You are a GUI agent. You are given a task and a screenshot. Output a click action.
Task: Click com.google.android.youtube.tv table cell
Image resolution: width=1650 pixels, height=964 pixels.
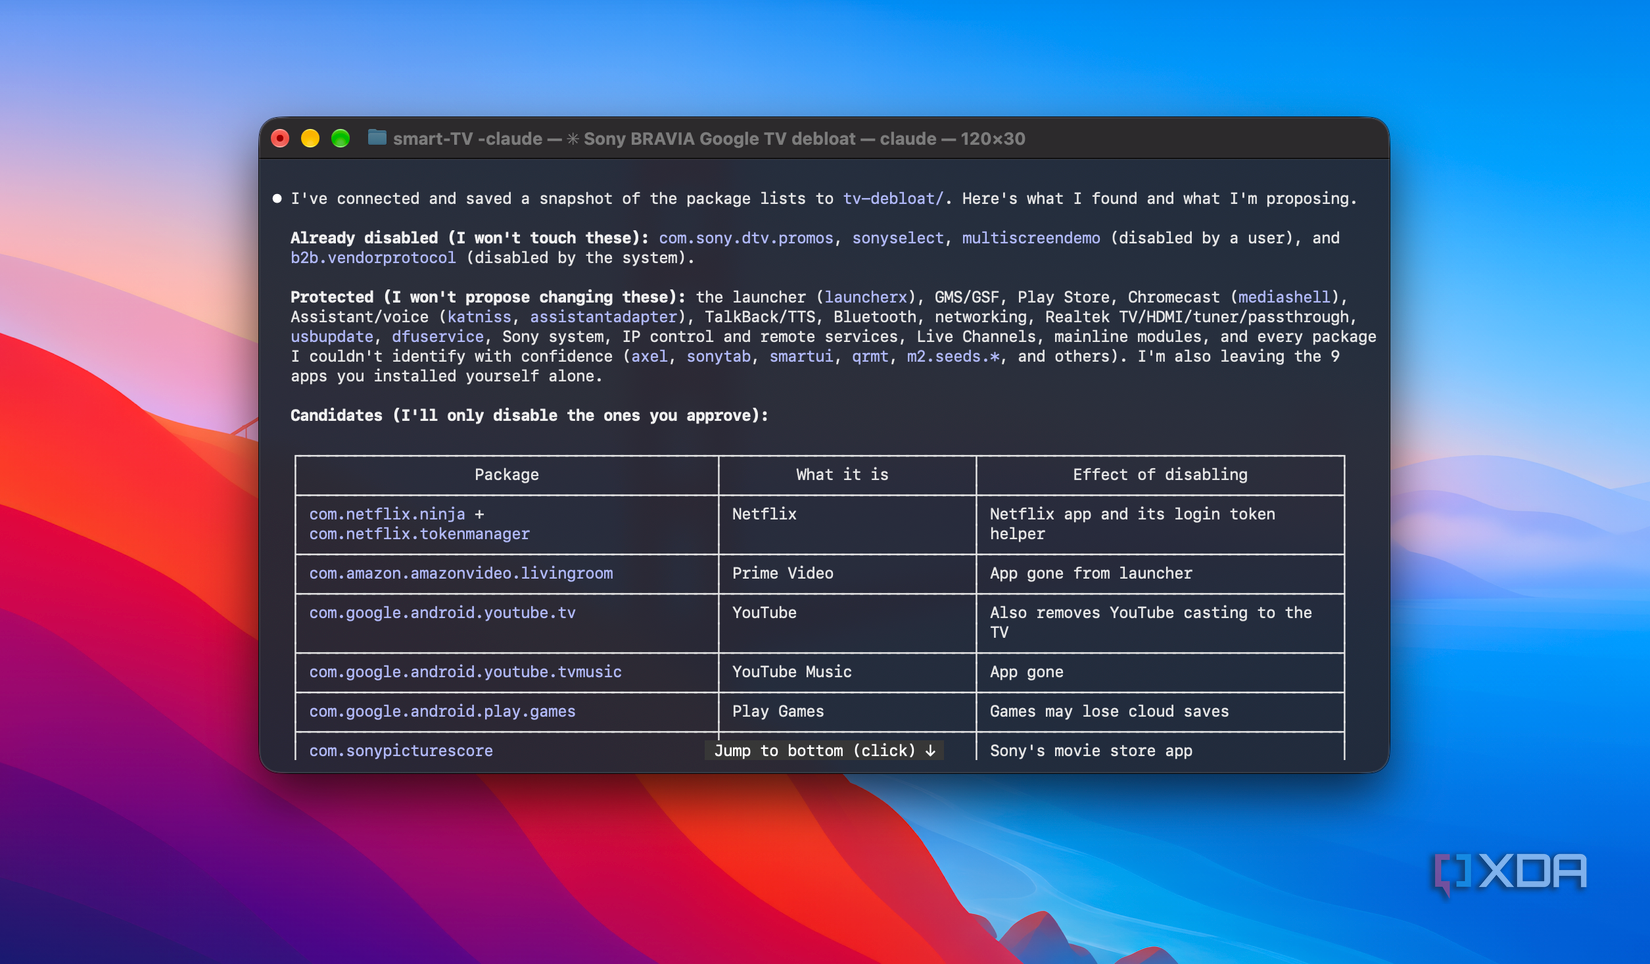coord(506,623)
